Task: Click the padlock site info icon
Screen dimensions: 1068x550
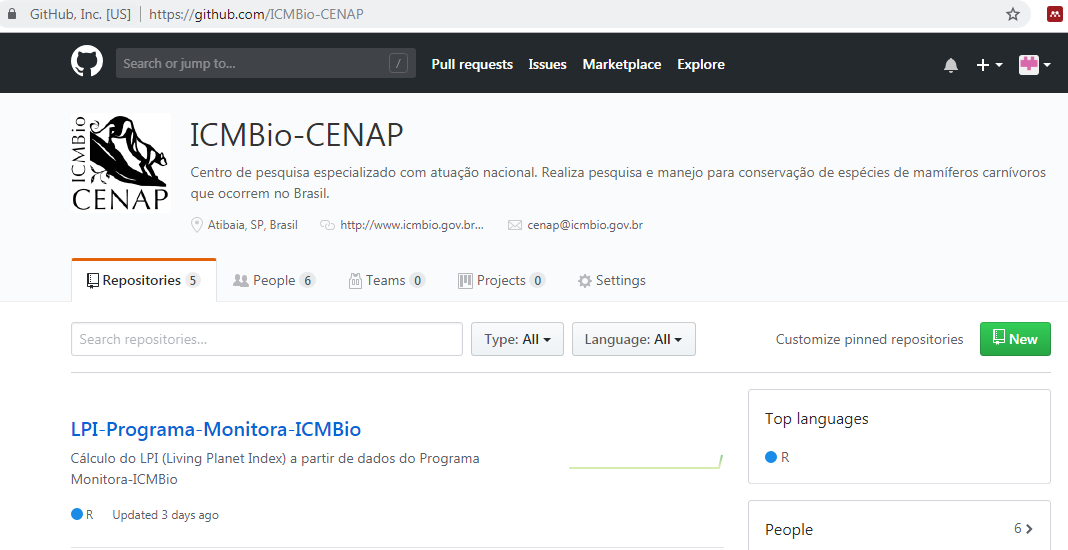Action: [x=12, y=14]
